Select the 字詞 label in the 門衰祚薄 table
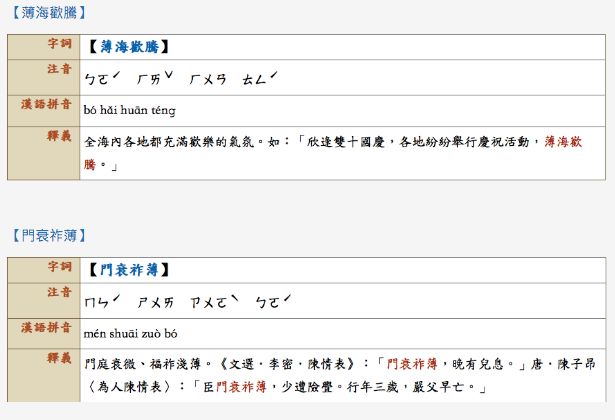This screenshot has height=420, width=615. [60, 268]
